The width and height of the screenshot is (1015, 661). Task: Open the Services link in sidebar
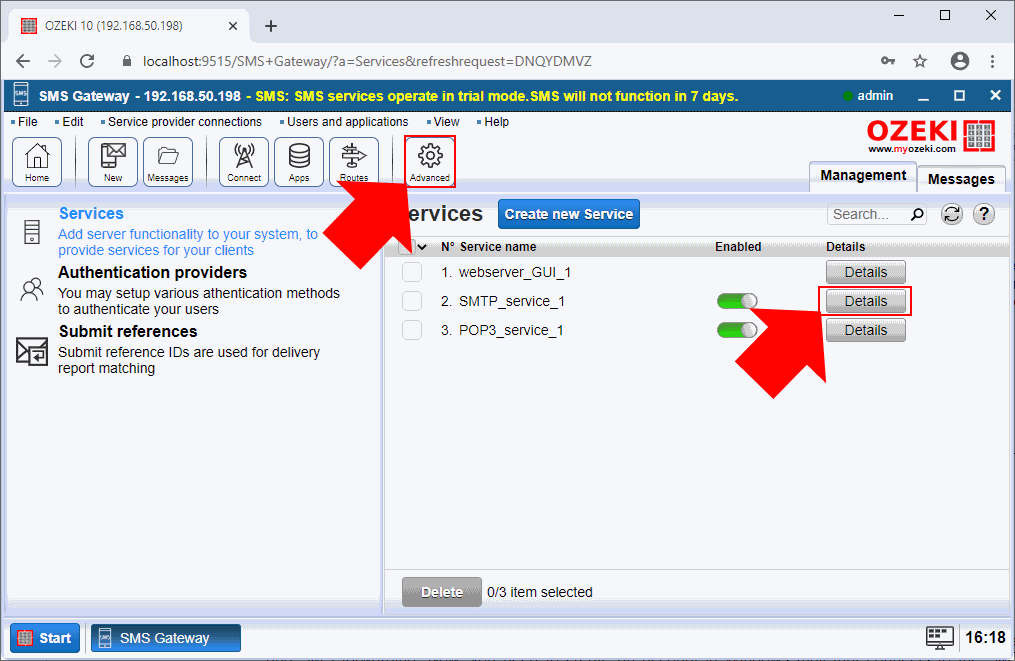(x=91, y=214)
